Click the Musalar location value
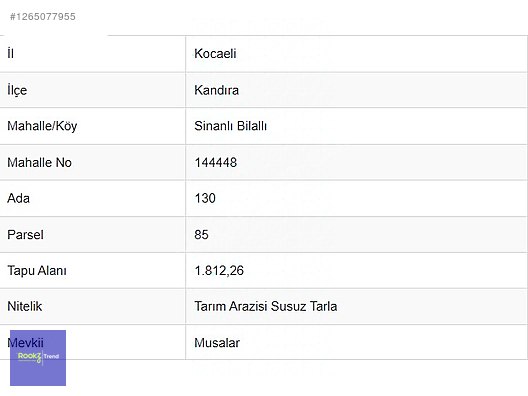This screenshot has height=396, width=528. (217, 343)
